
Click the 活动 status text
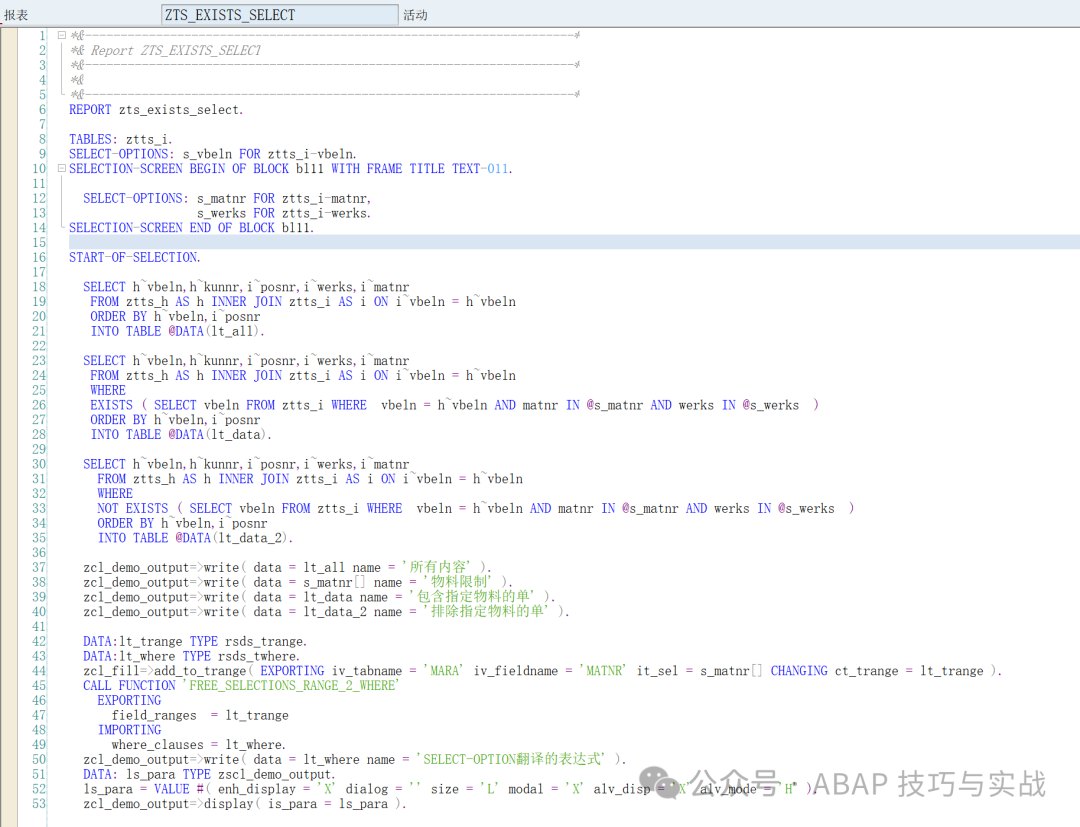(415, 15)
